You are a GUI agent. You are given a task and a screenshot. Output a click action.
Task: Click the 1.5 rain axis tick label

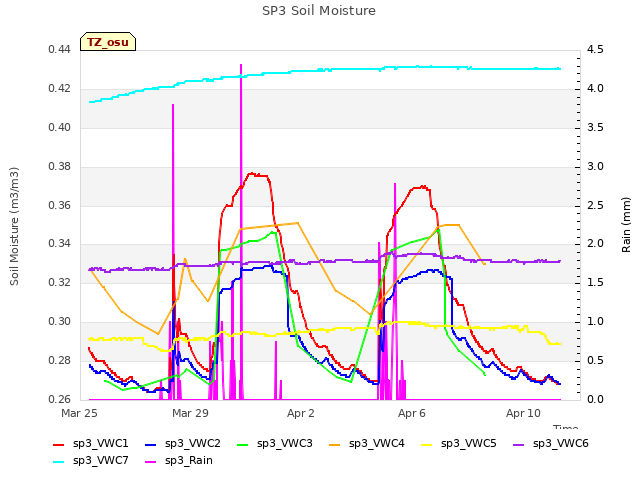pos(595,283)
